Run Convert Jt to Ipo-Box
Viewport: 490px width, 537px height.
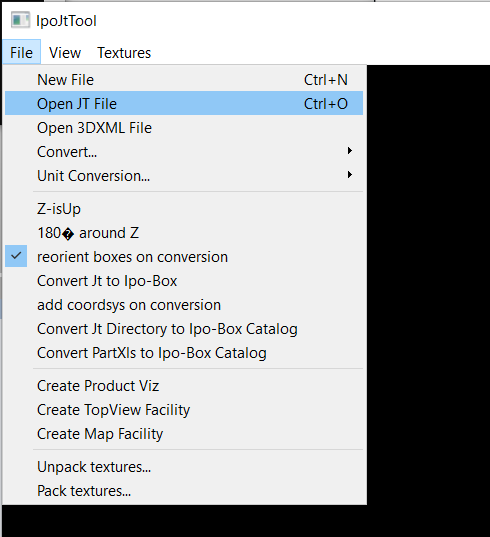184,280
